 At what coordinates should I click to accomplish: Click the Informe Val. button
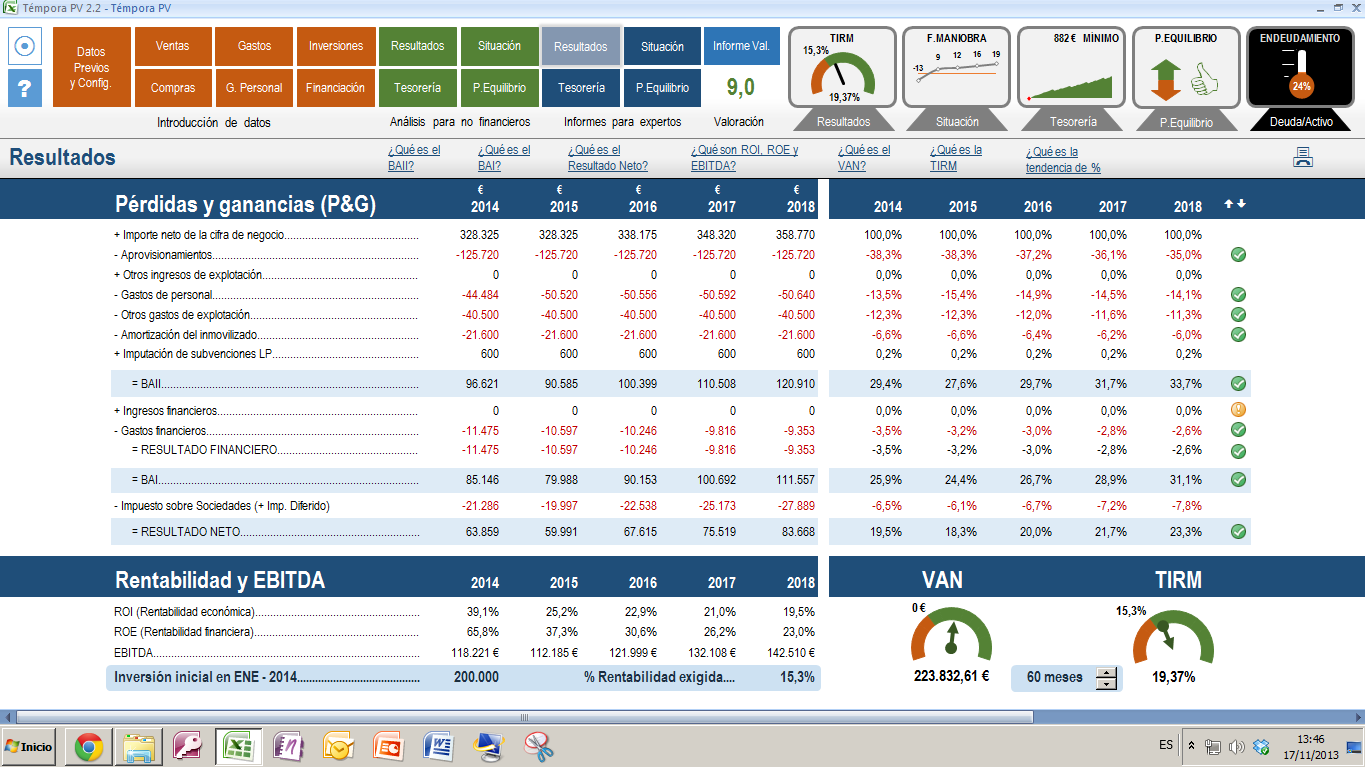tap(741, 46)
